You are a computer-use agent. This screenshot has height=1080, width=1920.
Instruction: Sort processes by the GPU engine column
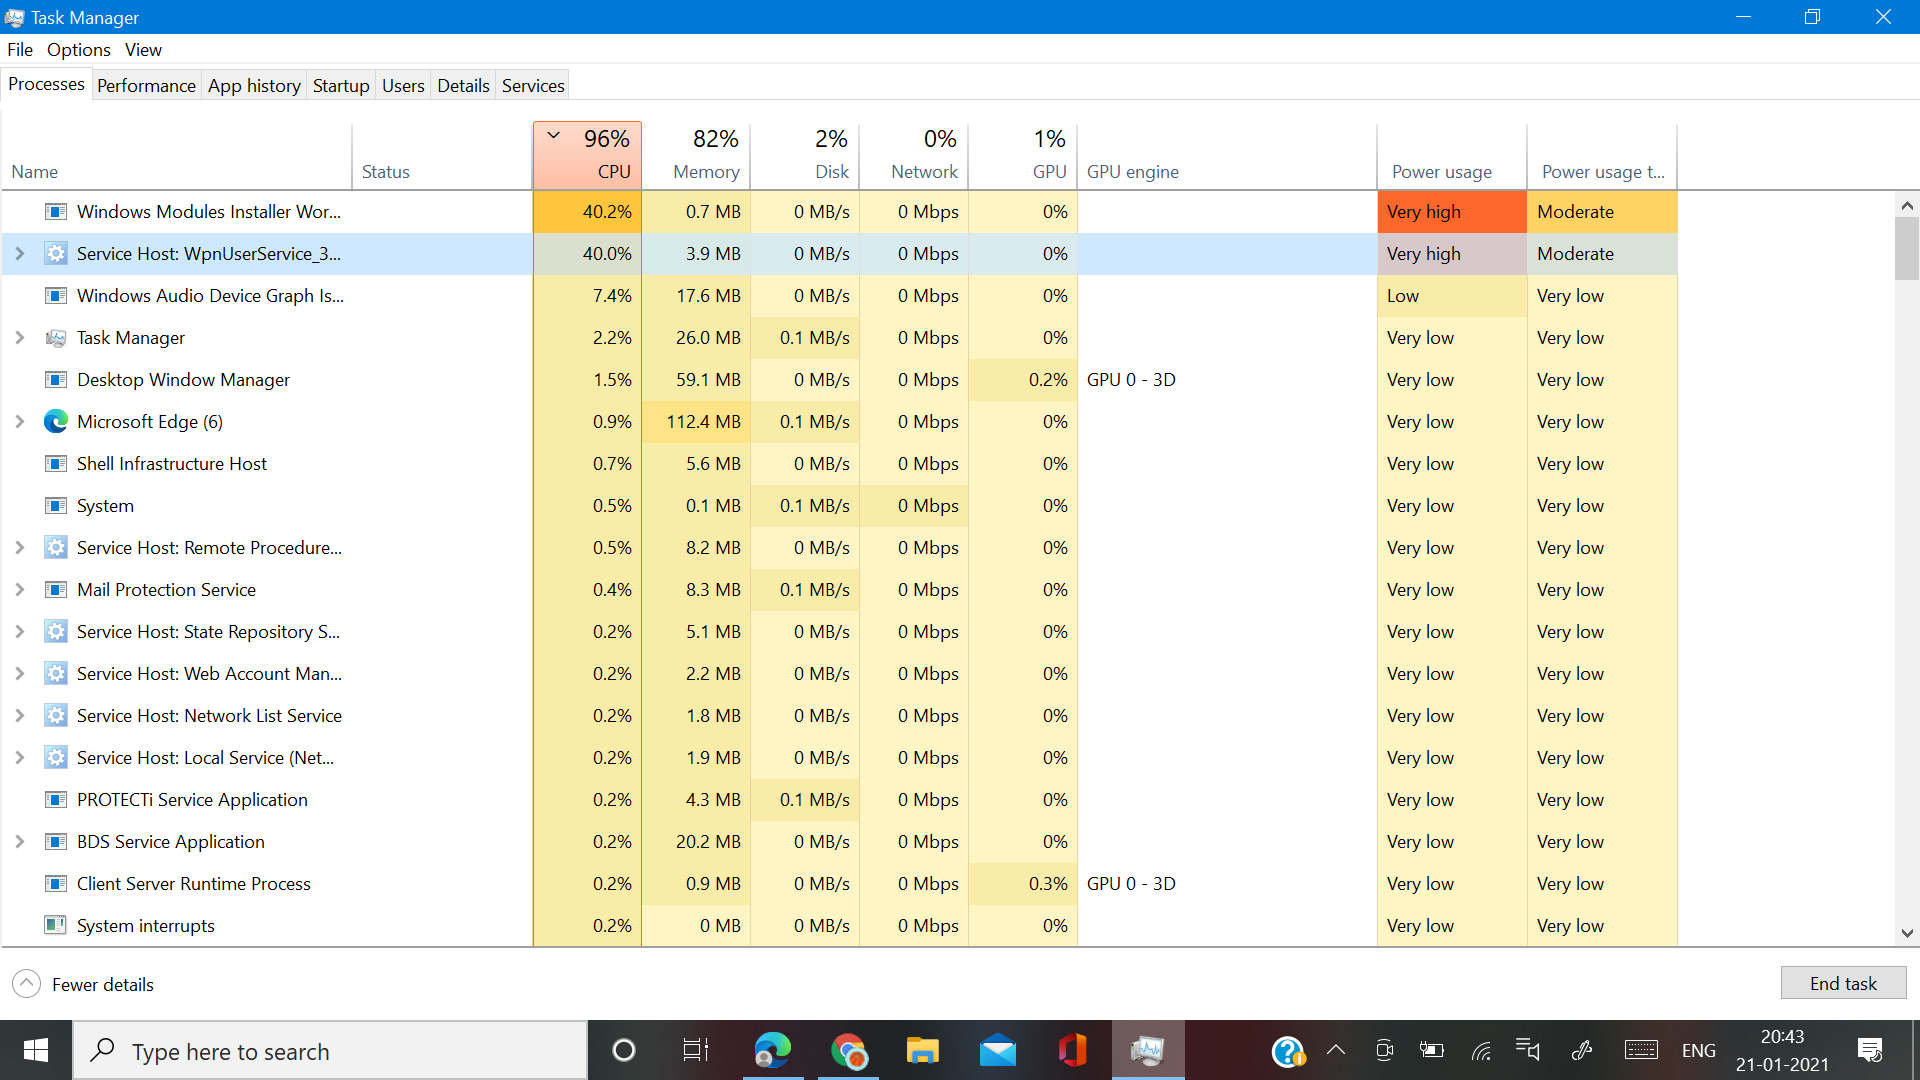(x=1227, y=155)
